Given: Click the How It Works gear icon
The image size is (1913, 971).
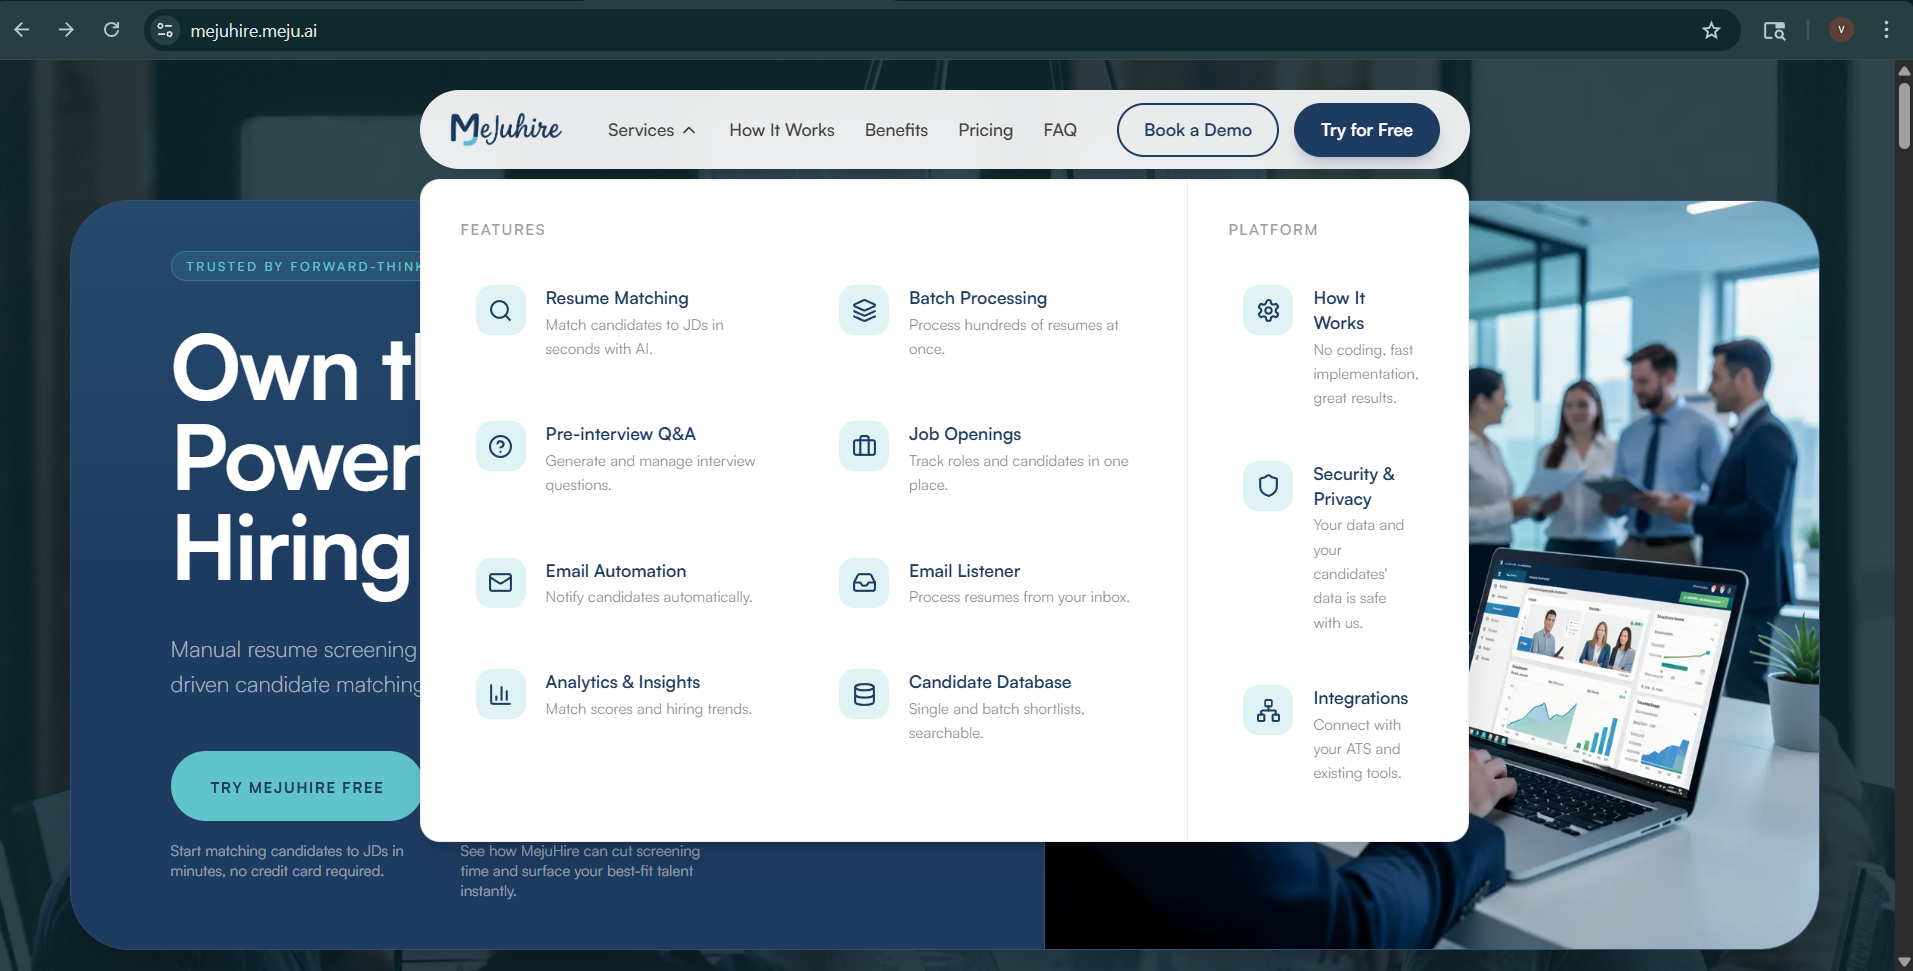Looking at the screenshot, I should 1268,310.
